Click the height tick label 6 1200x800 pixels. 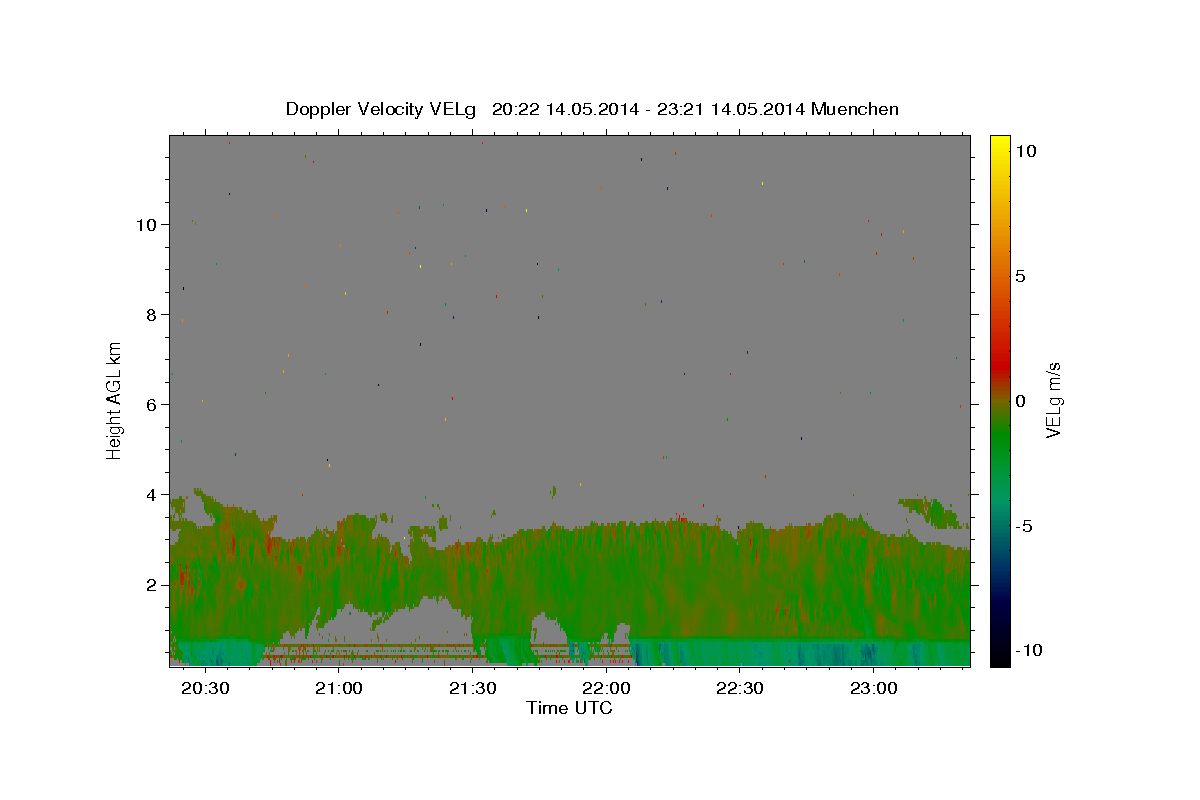(x=152, y=405)
